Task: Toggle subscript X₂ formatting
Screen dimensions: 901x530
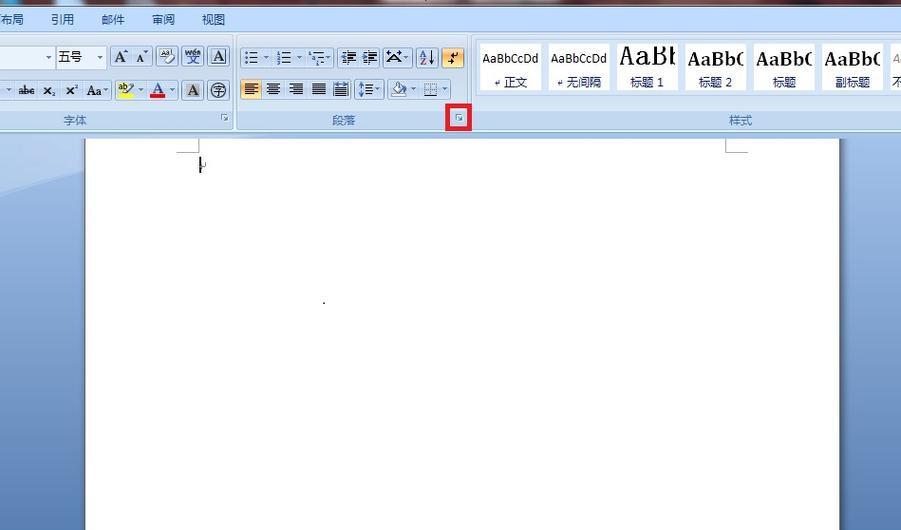Action: pyautogui.click(x=49, y=90)
